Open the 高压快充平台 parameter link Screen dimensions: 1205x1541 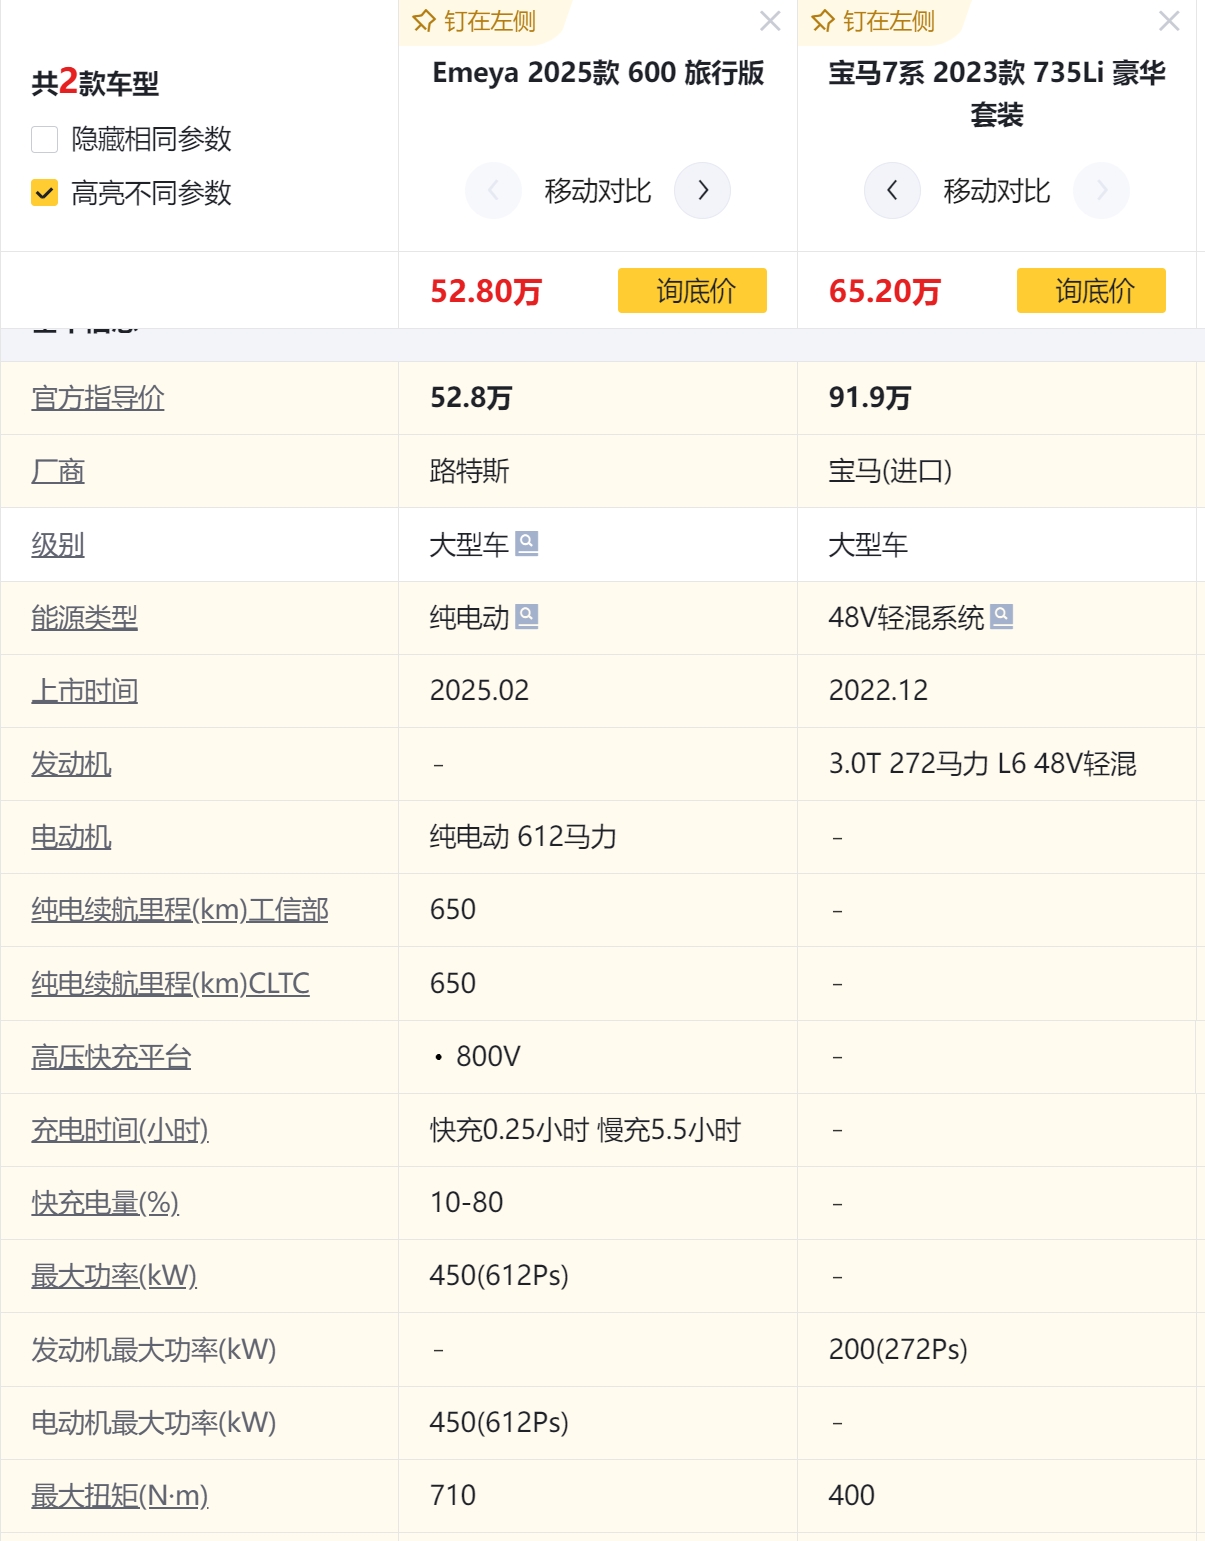[111, 1057]
